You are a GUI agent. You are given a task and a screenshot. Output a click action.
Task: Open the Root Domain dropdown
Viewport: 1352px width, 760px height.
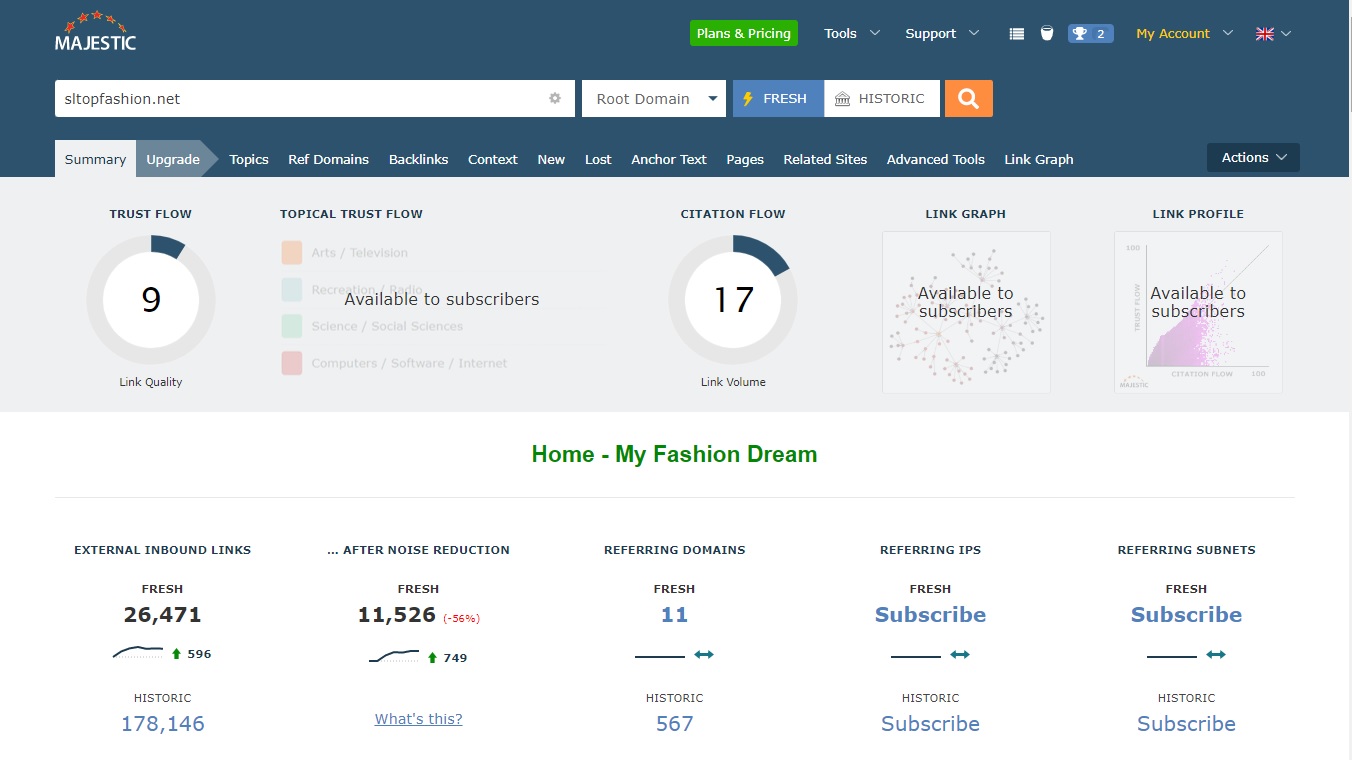654,98
